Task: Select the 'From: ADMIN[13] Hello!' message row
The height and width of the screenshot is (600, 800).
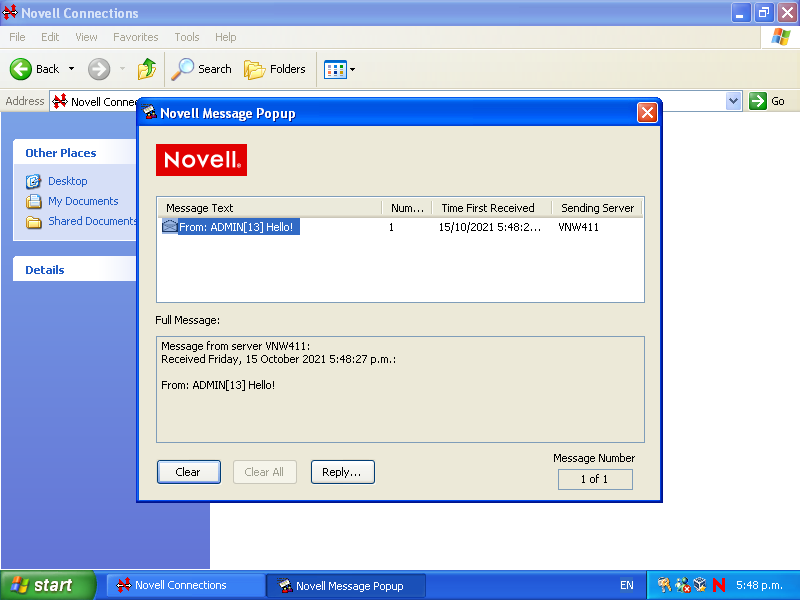Action: pos(236,227)
